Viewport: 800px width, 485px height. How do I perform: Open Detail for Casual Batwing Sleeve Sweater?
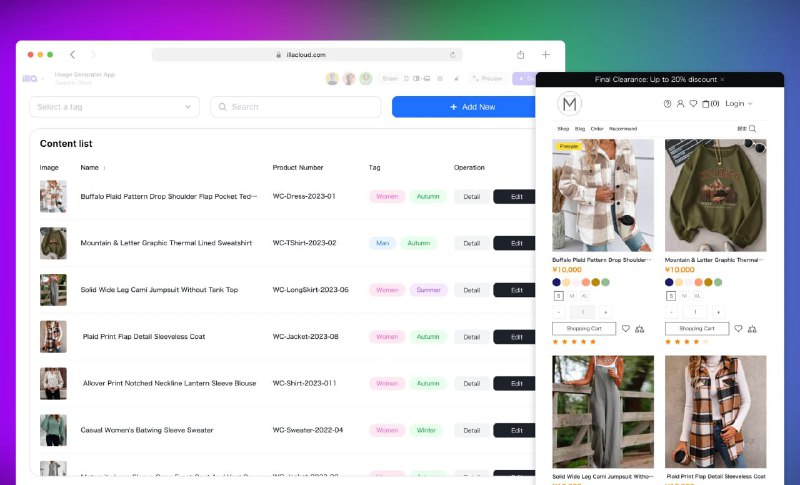(x=471, y=430)
